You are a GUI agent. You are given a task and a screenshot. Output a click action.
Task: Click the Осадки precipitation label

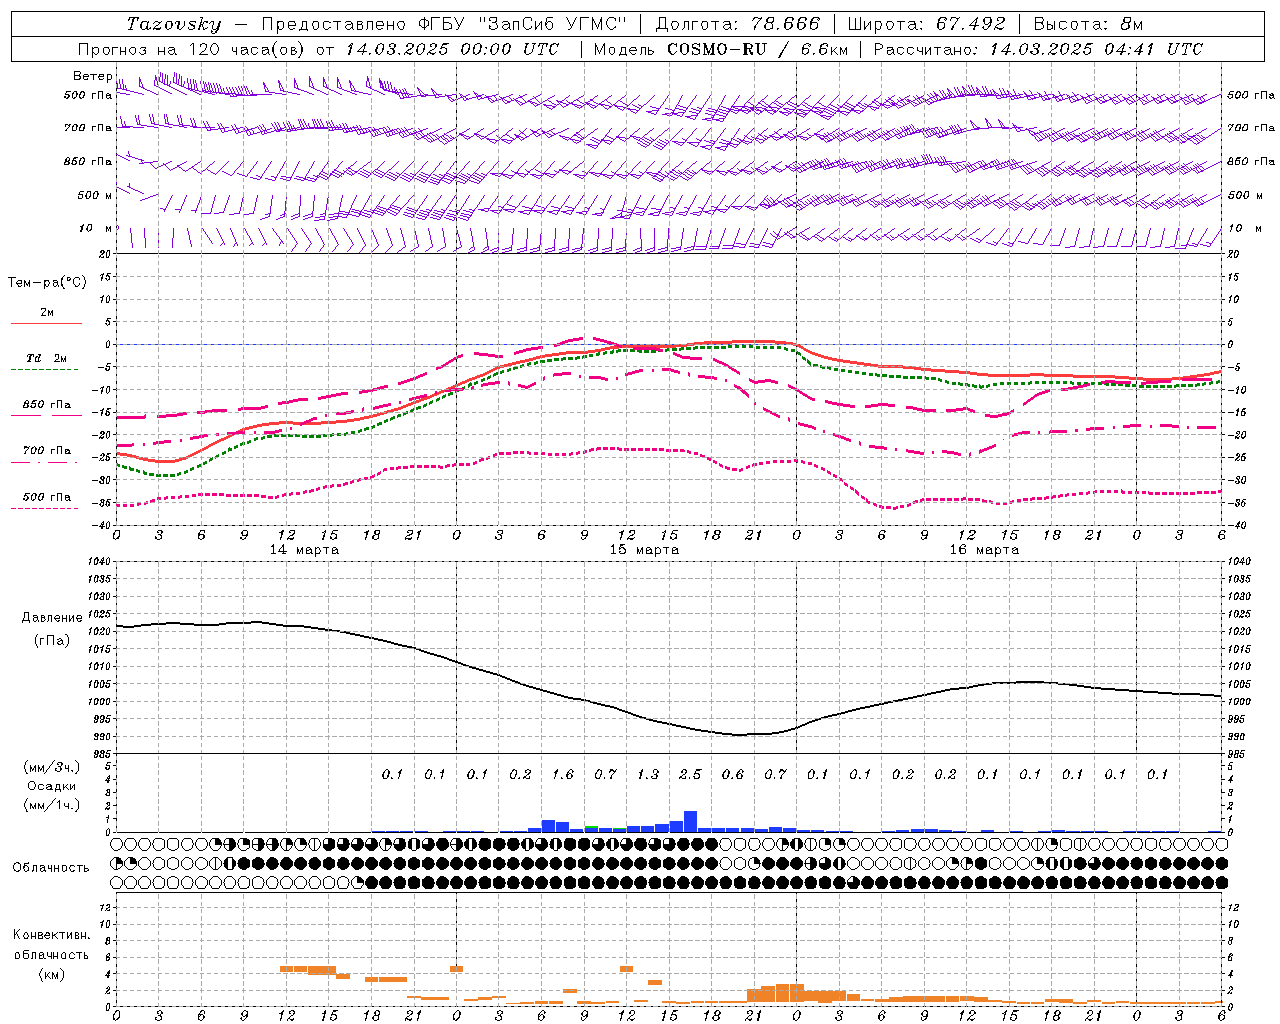coord(52,786)
